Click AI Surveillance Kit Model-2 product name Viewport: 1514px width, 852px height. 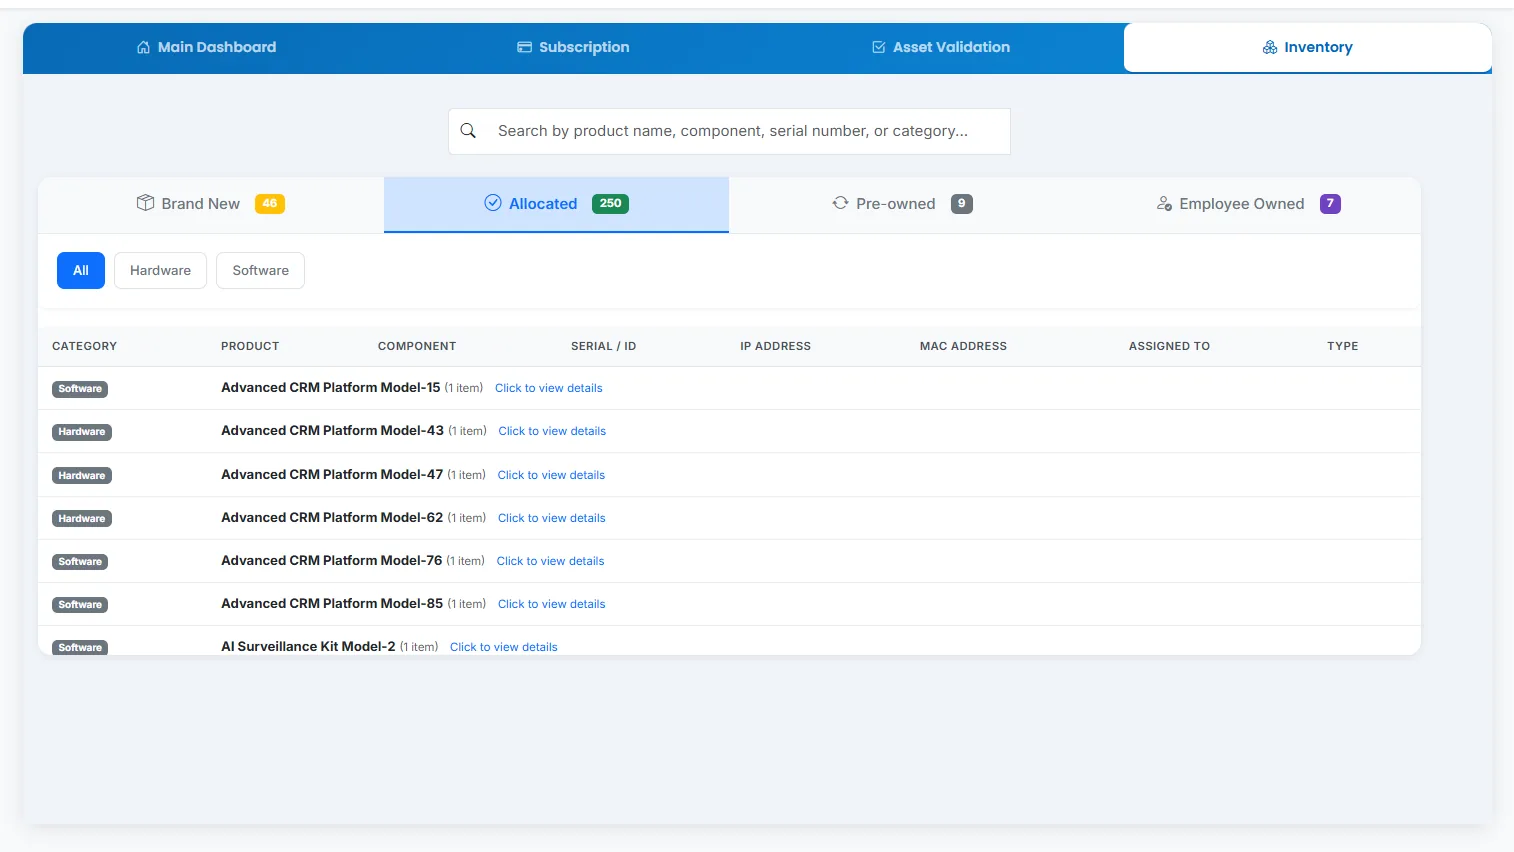pos(308,646)
